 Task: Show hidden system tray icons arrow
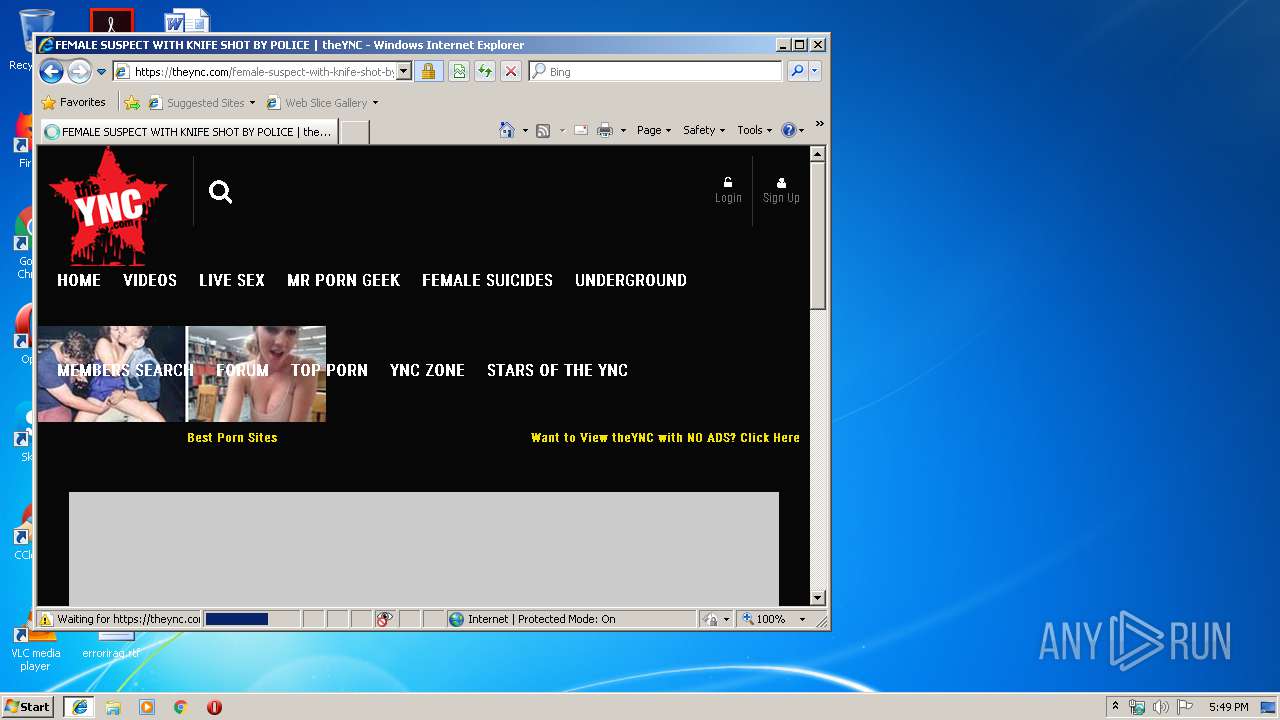1115,706
